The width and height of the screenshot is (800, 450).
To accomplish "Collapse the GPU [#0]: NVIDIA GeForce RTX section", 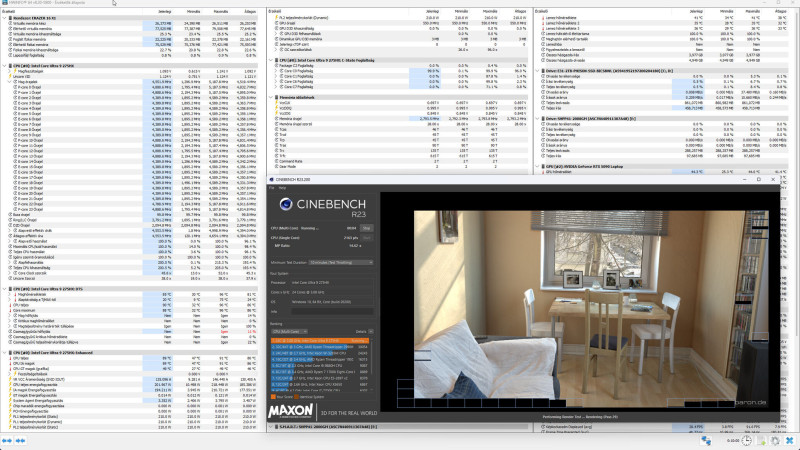I will pos(537,166).
